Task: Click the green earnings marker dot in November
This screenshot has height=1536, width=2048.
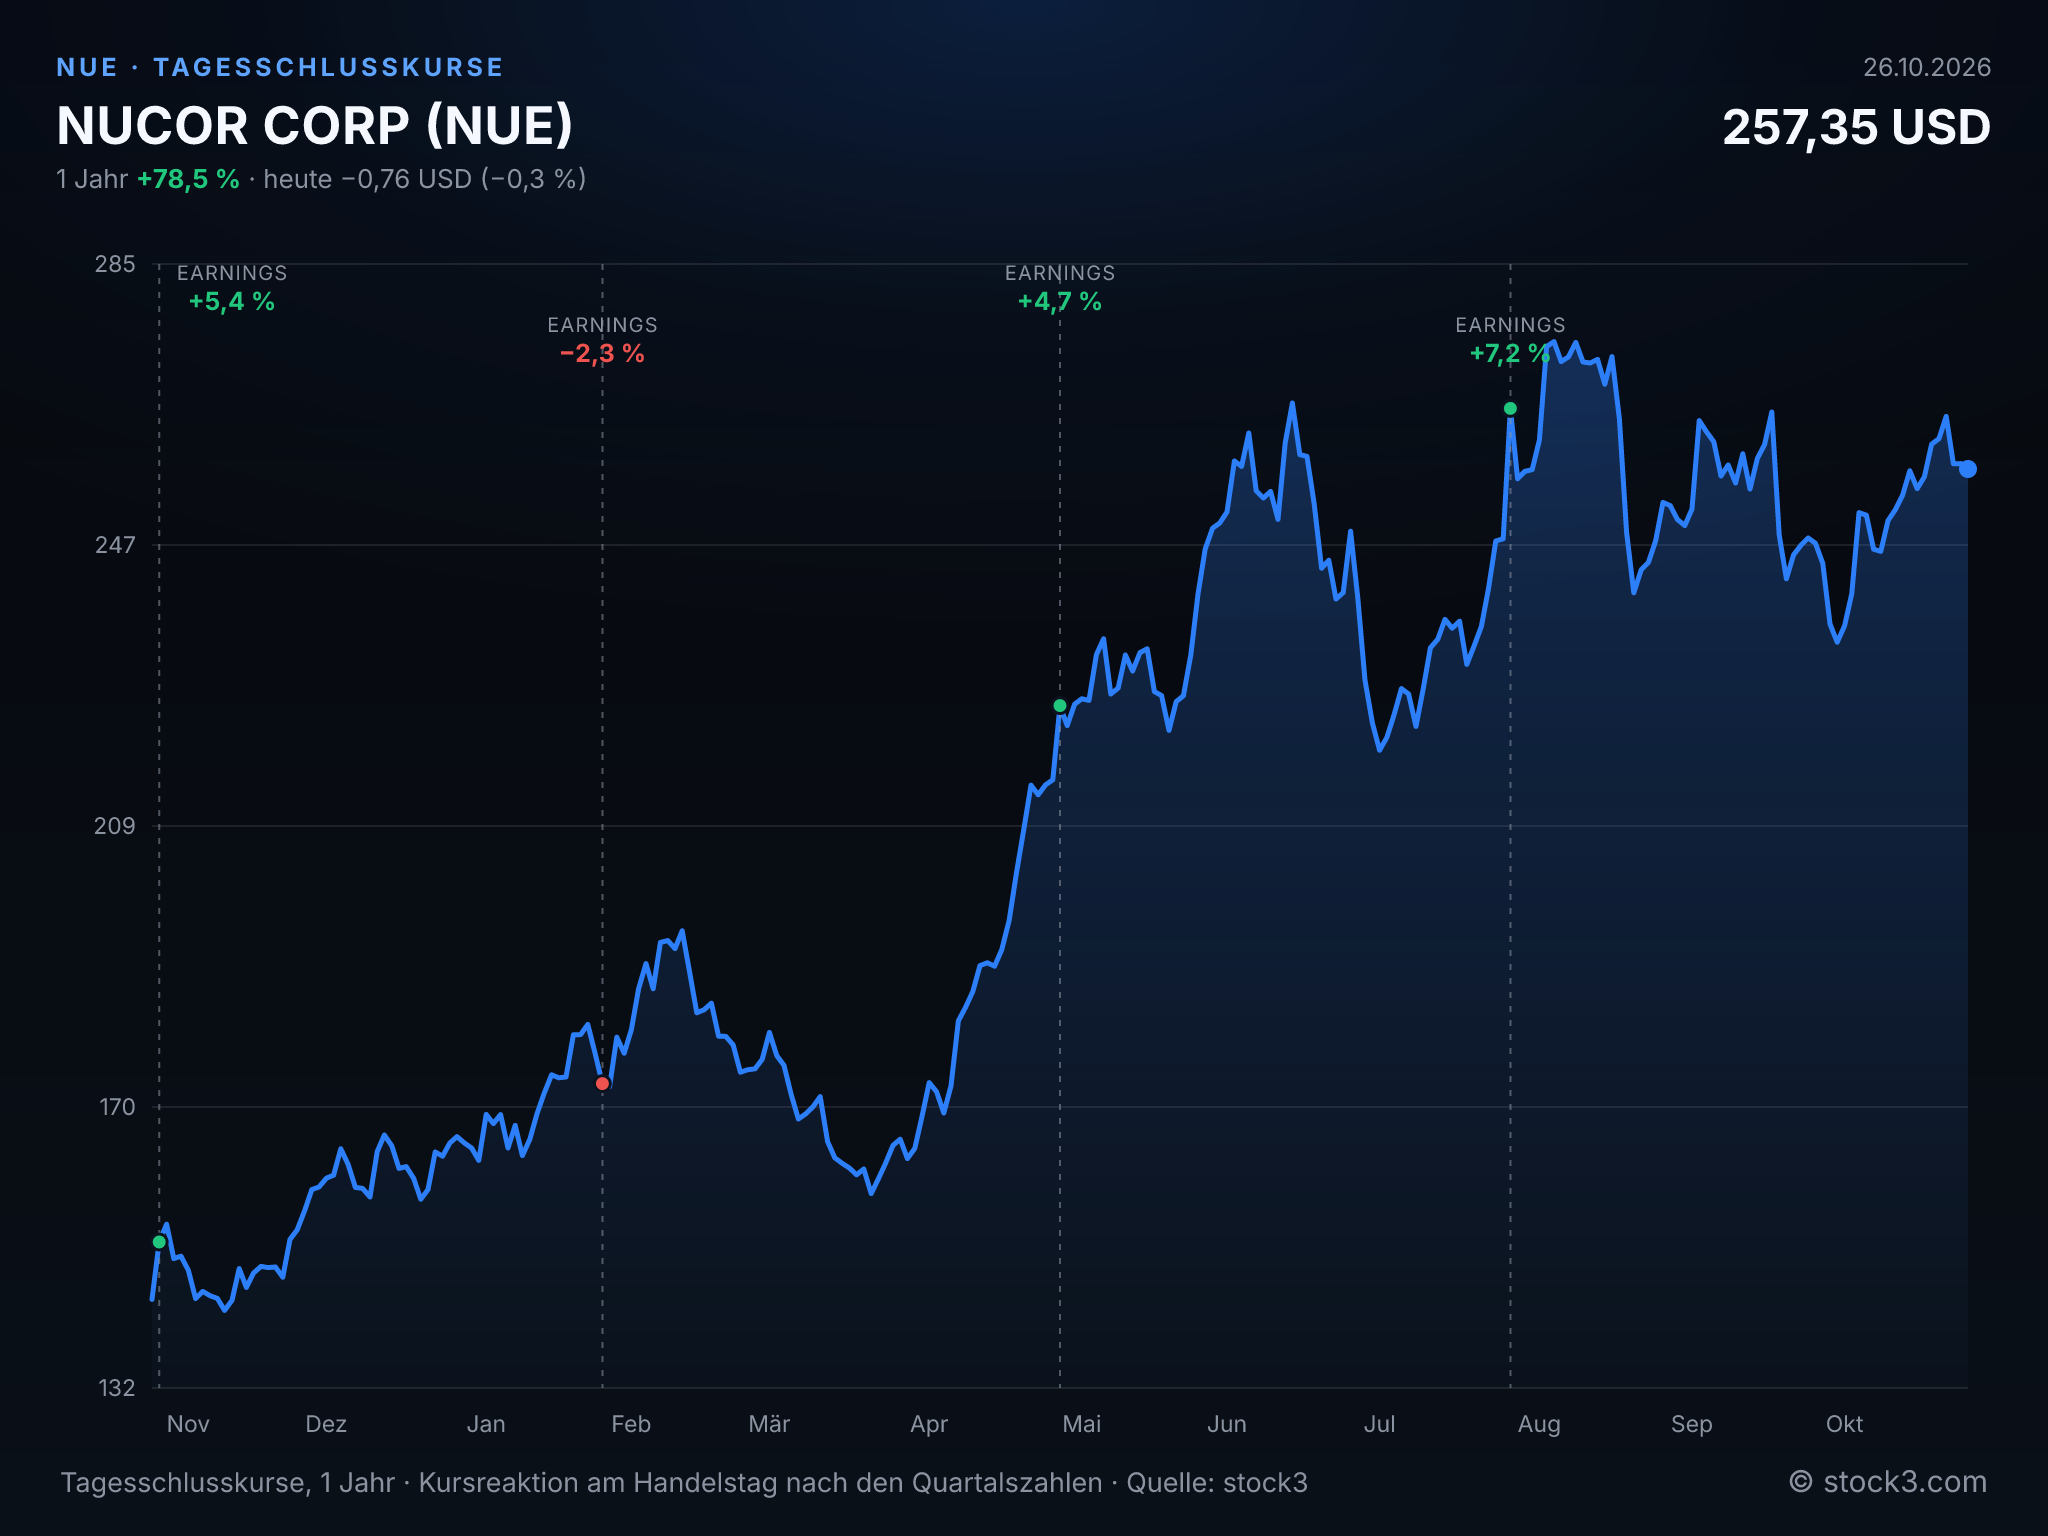Action: [x=159, y=1242]
